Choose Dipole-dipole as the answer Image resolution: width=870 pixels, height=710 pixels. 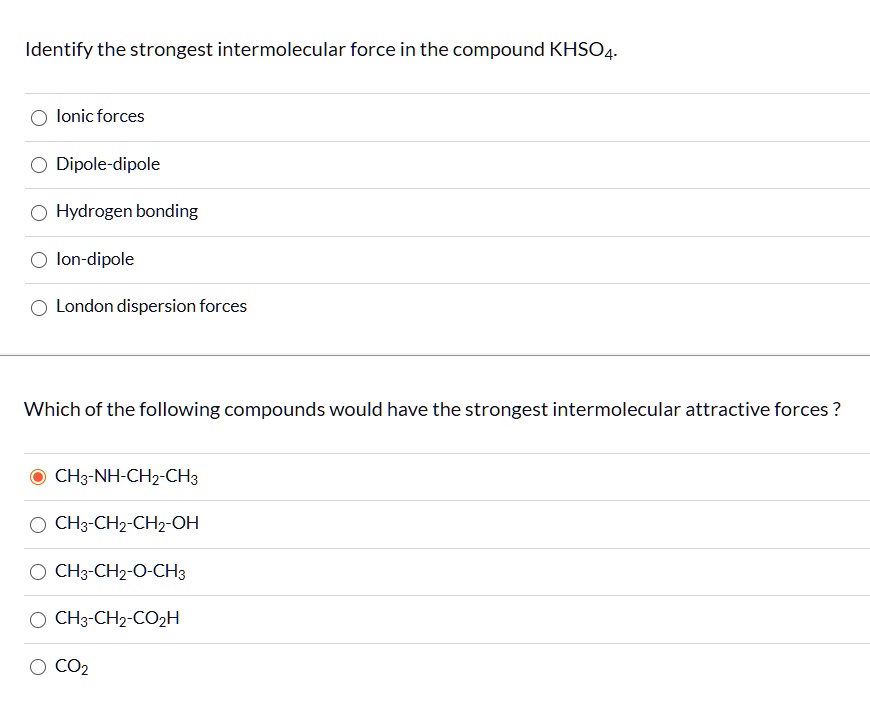pyautogui.click(x=38, y=164)
